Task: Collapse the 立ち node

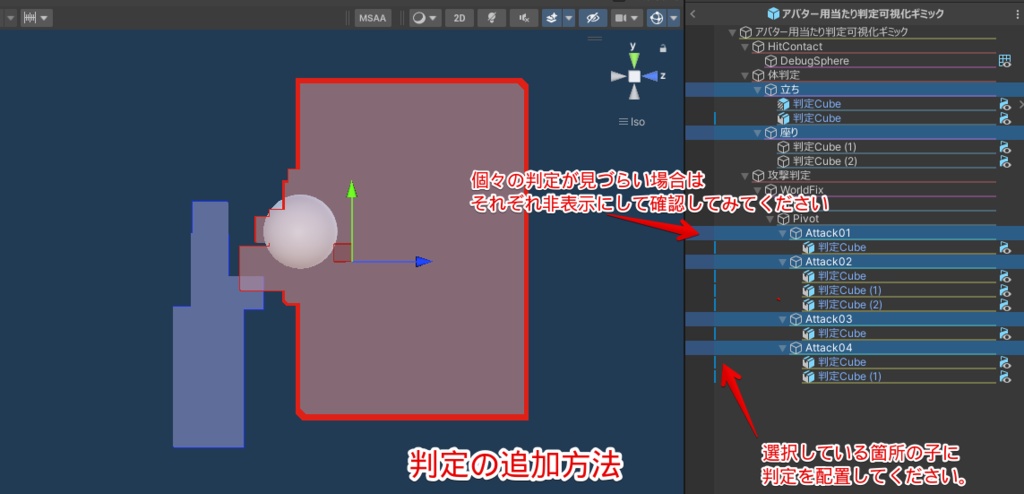Action: click(758, 90)
